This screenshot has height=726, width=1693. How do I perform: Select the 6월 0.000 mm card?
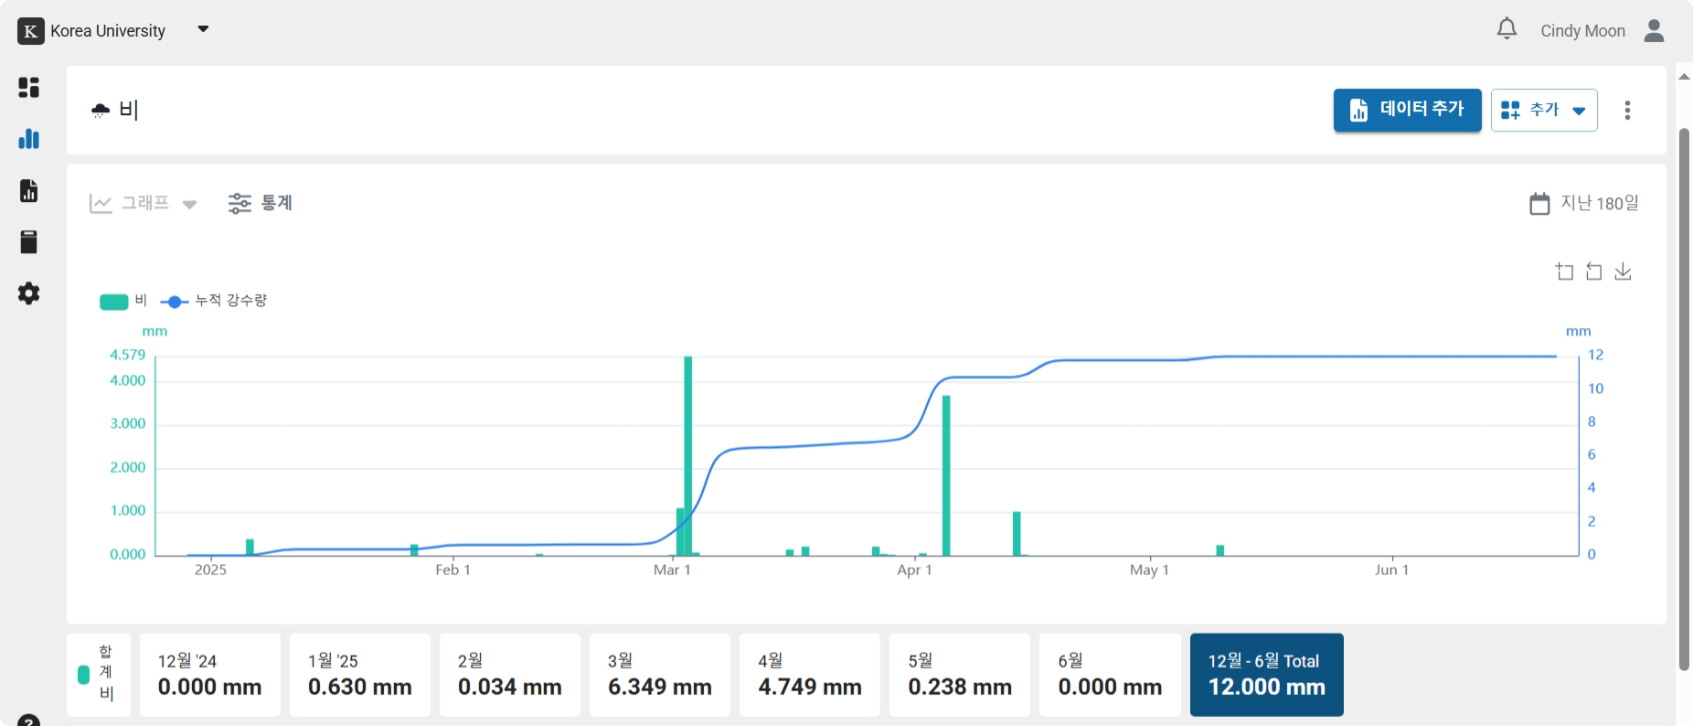click(1110, 675)
